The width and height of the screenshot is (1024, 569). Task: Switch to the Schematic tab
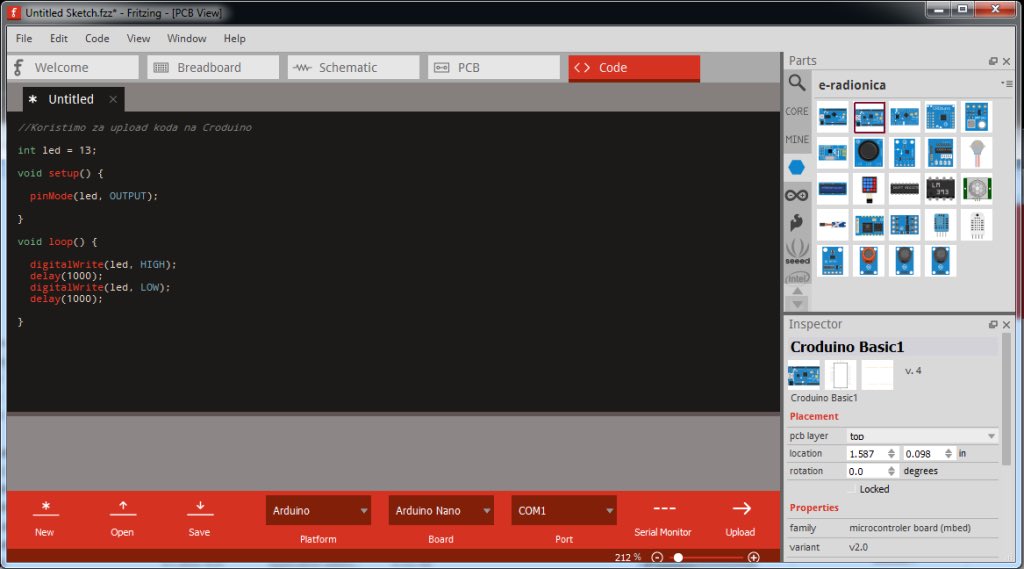pos(353,67)
